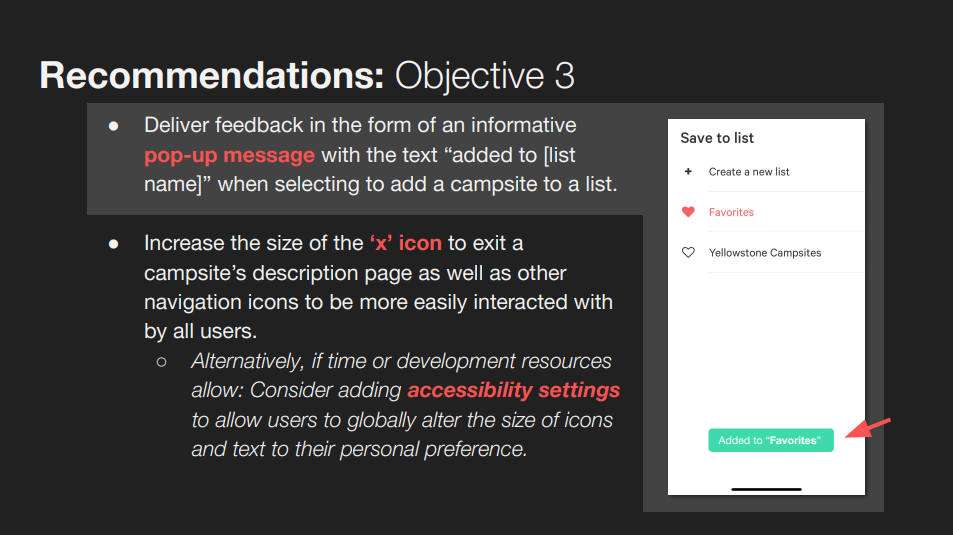Click the plus icon beside Create a new list

pos(688,171)
